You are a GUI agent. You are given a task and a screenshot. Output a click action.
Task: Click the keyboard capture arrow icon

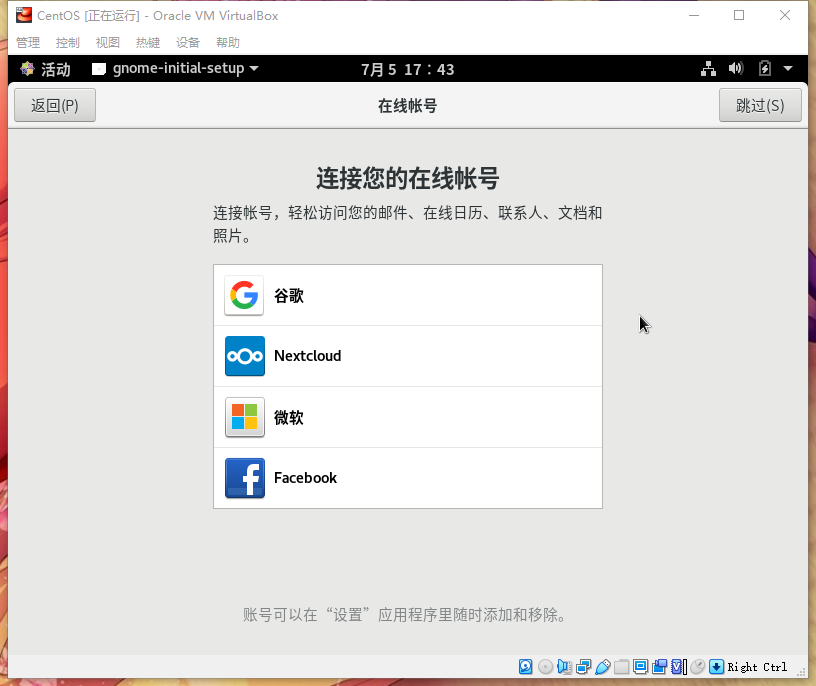tap(717, 667)
